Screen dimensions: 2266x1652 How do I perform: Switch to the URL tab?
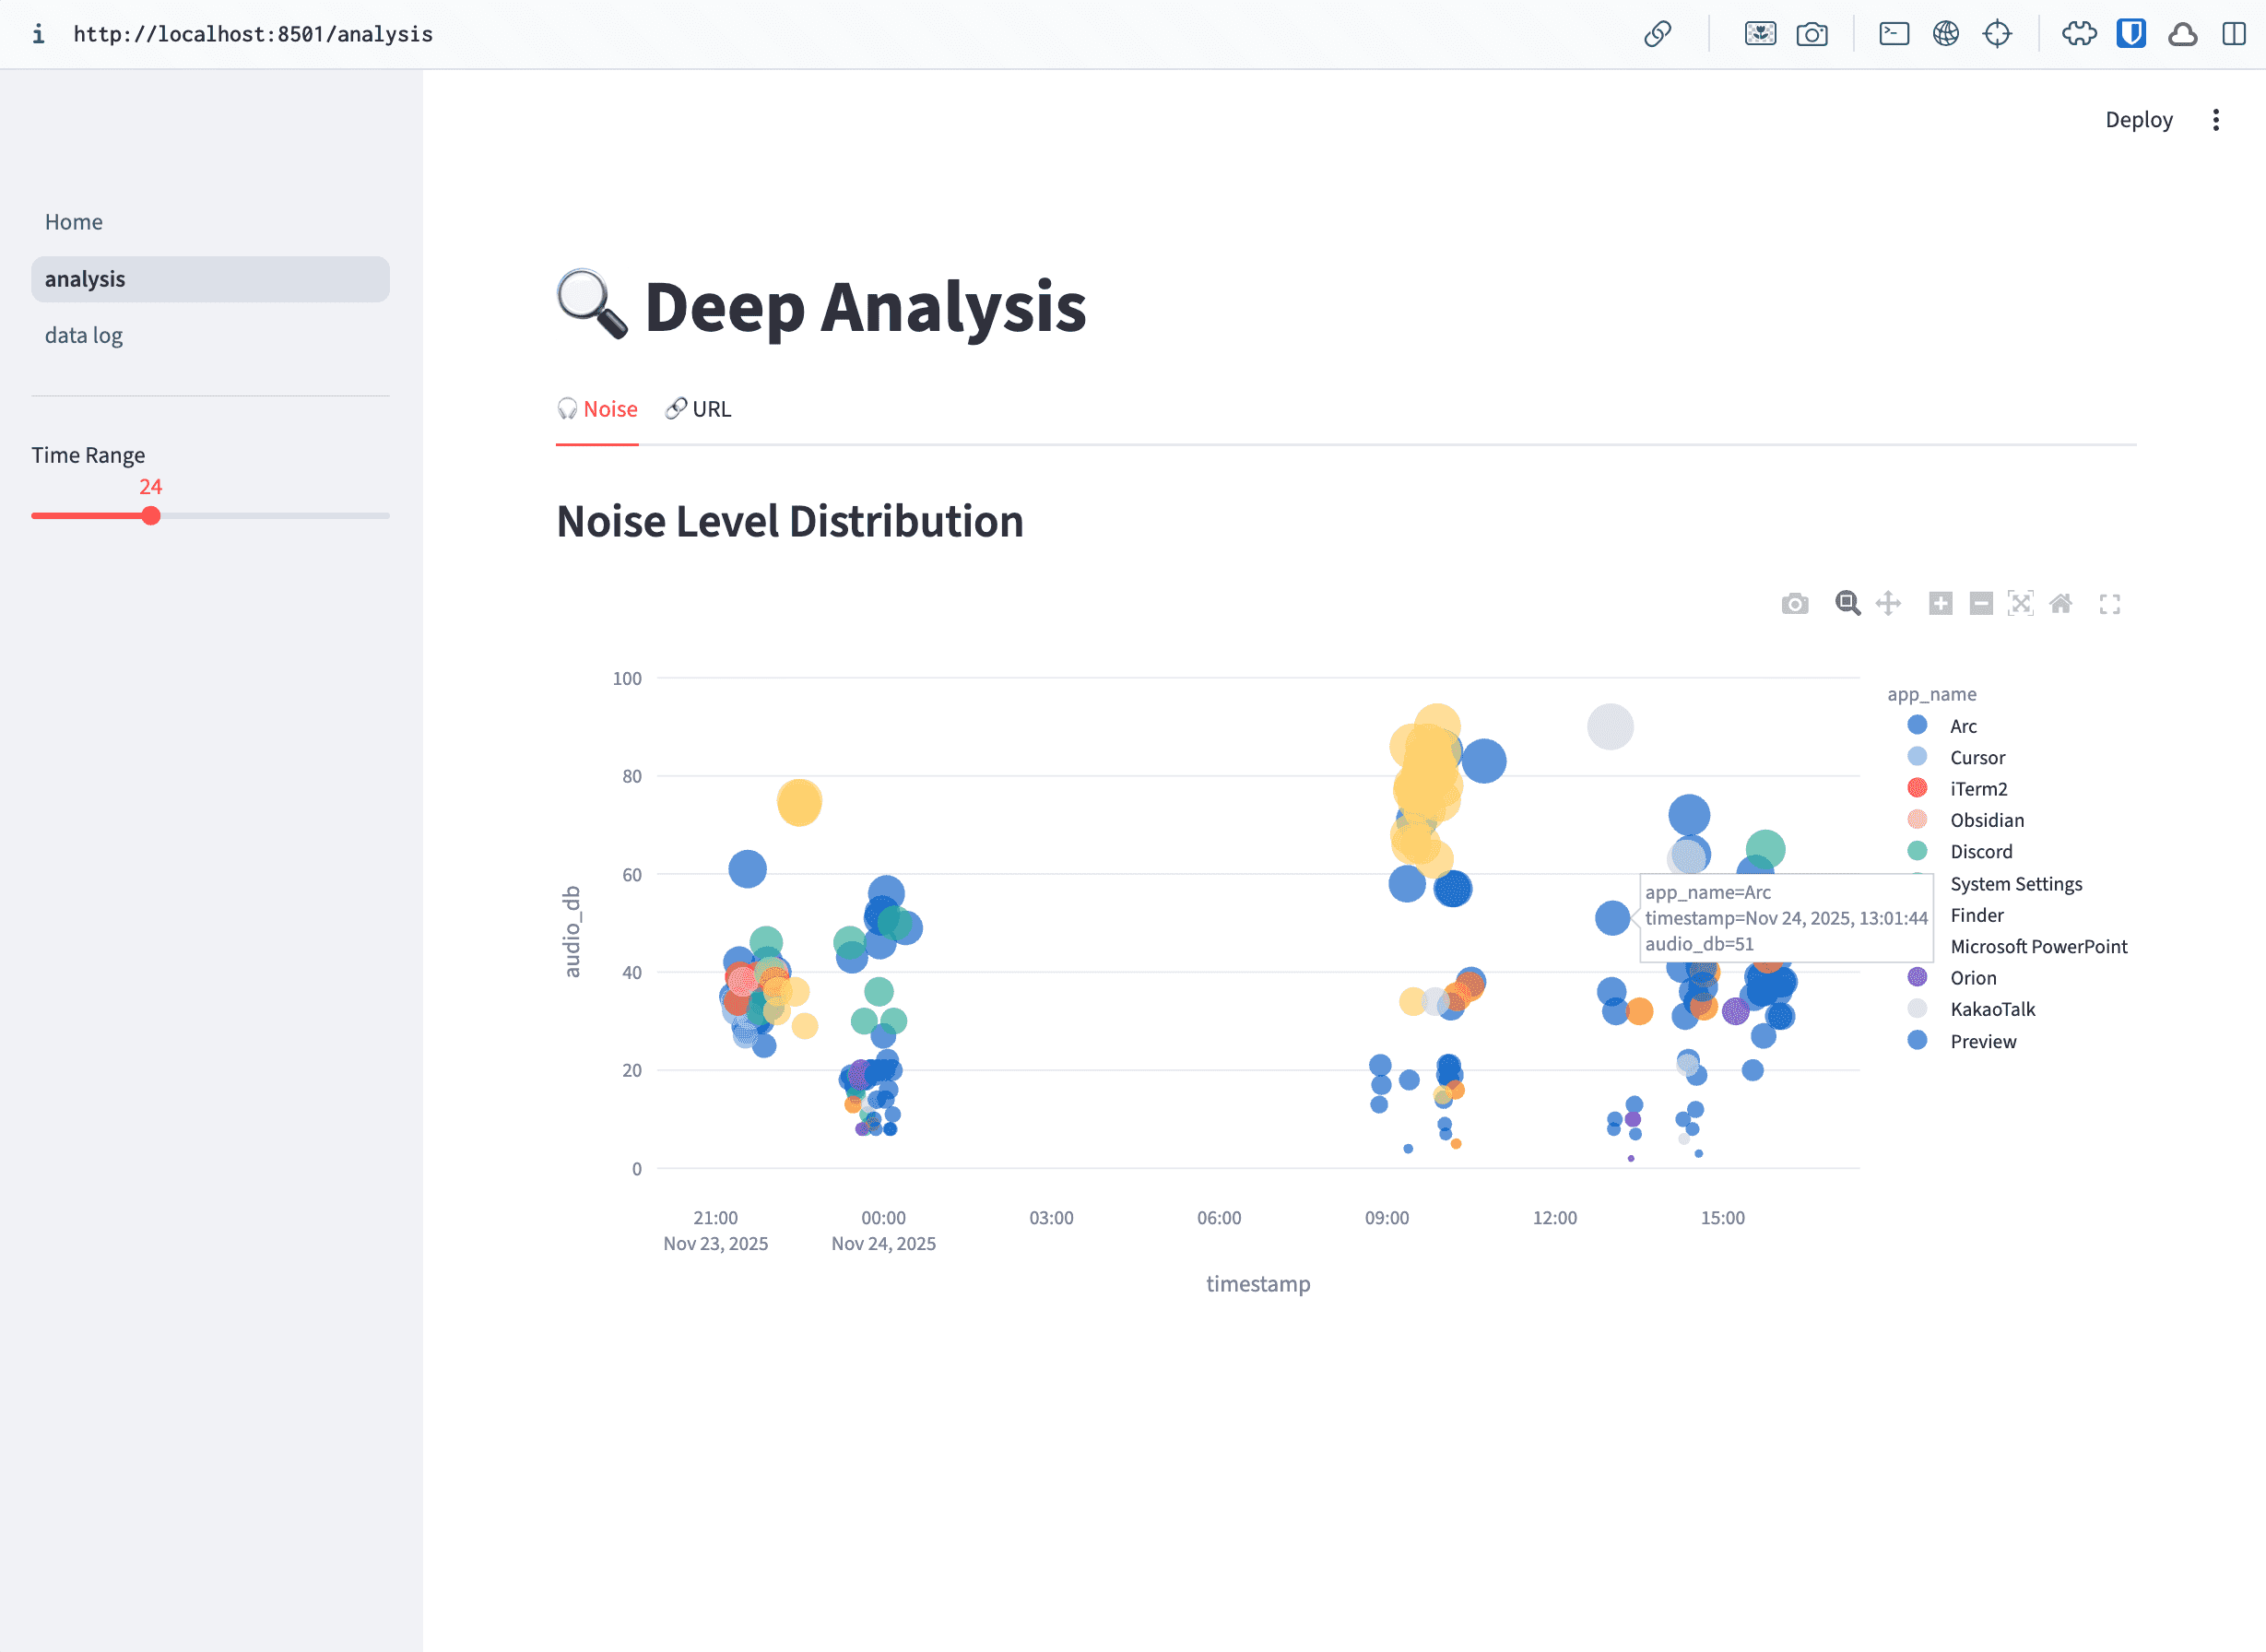click(699, 409)
